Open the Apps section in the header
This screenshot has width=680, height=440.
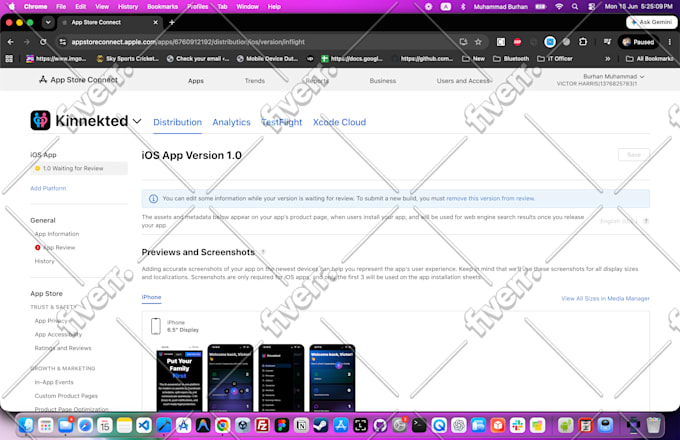click(196, 81)
